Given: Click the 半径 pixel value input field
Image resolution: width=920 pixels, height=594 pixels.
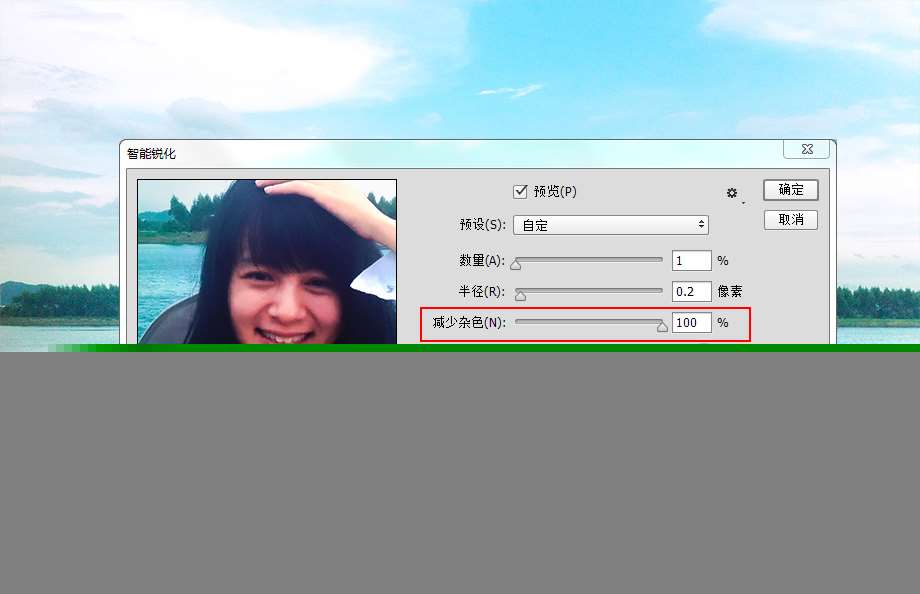Looking at the screenshot, I should point(691,291).
